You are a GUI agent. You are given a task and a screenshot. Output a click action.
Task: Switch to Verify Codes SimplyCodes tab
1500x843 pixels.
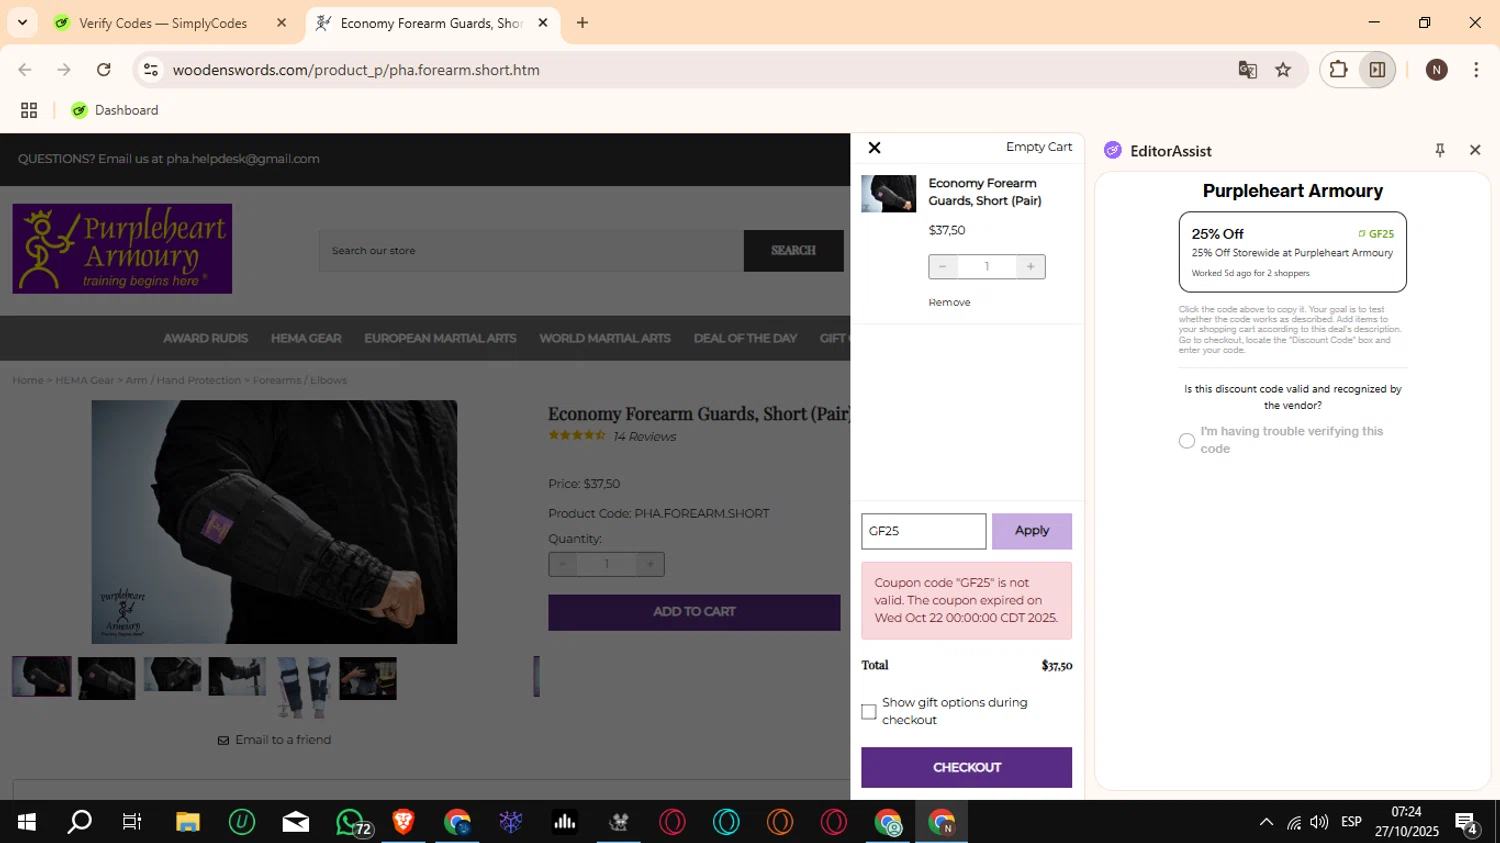pyautogui.click(x=163, y=23)
